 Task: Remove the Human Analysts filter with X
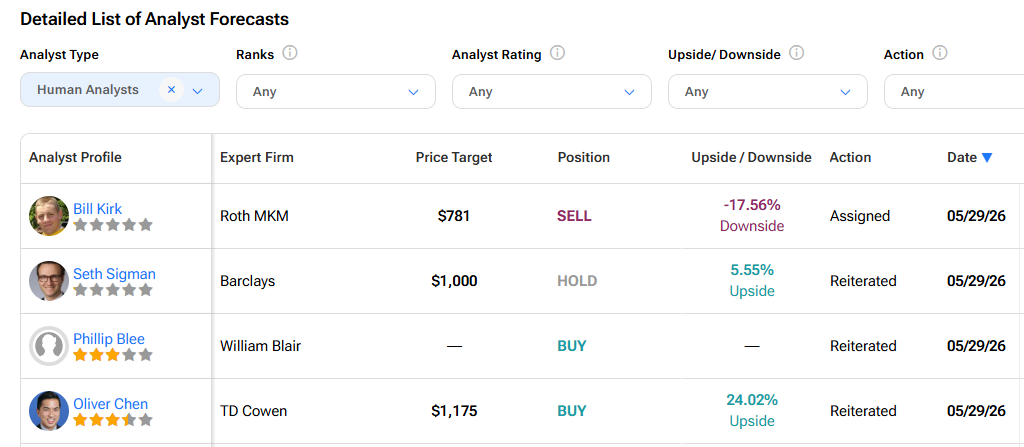171,90
